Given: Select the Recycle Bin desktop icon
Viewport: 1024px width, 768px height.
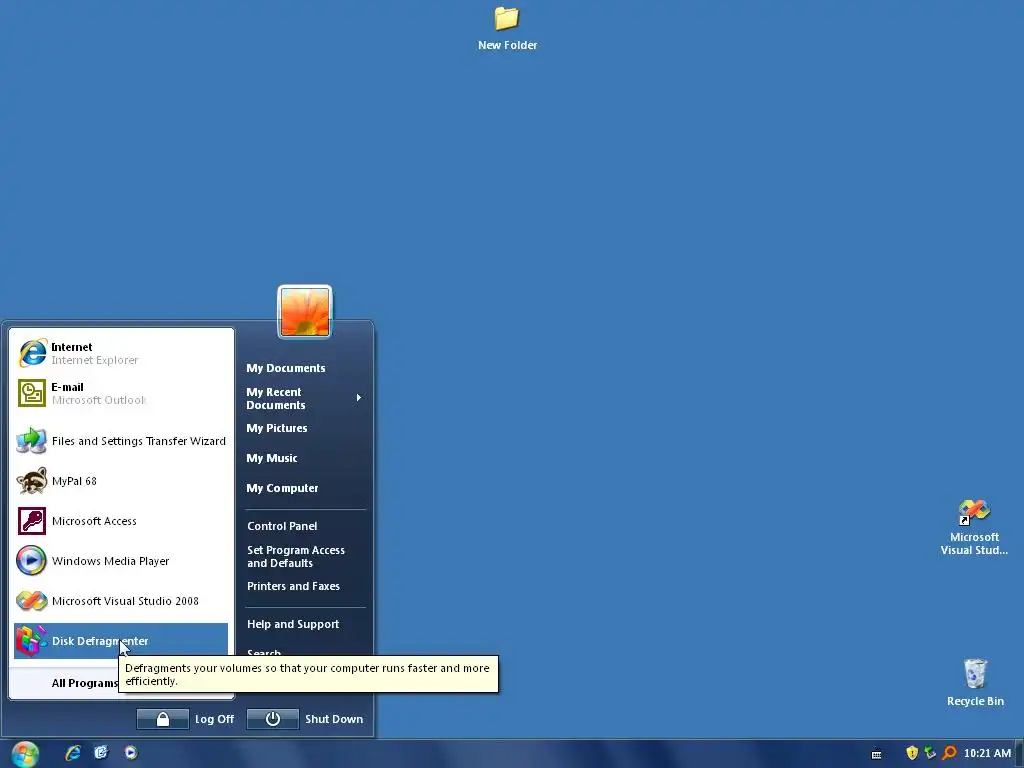Looking at the screenshot, I should click(x=975, y=682).
